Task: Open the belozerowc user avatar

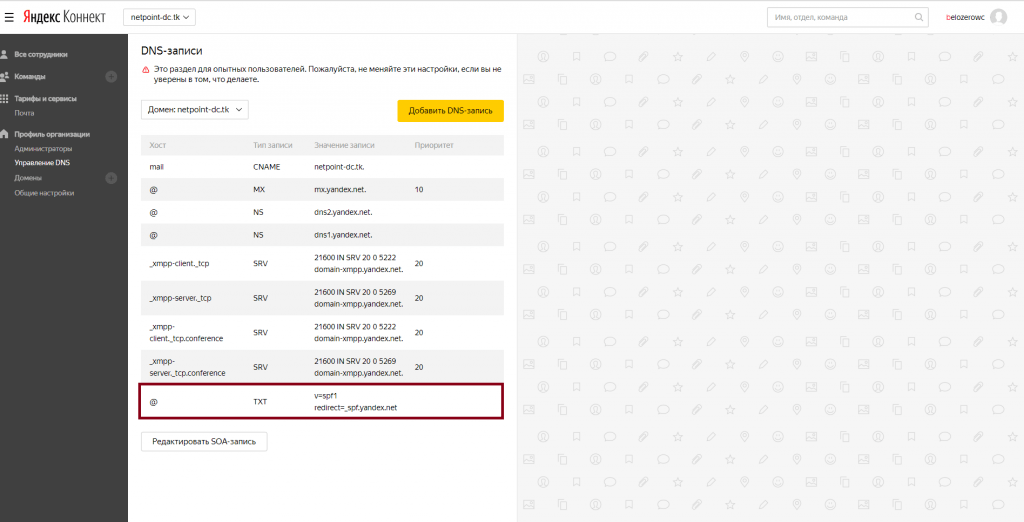Action: (x=998, y=17)
